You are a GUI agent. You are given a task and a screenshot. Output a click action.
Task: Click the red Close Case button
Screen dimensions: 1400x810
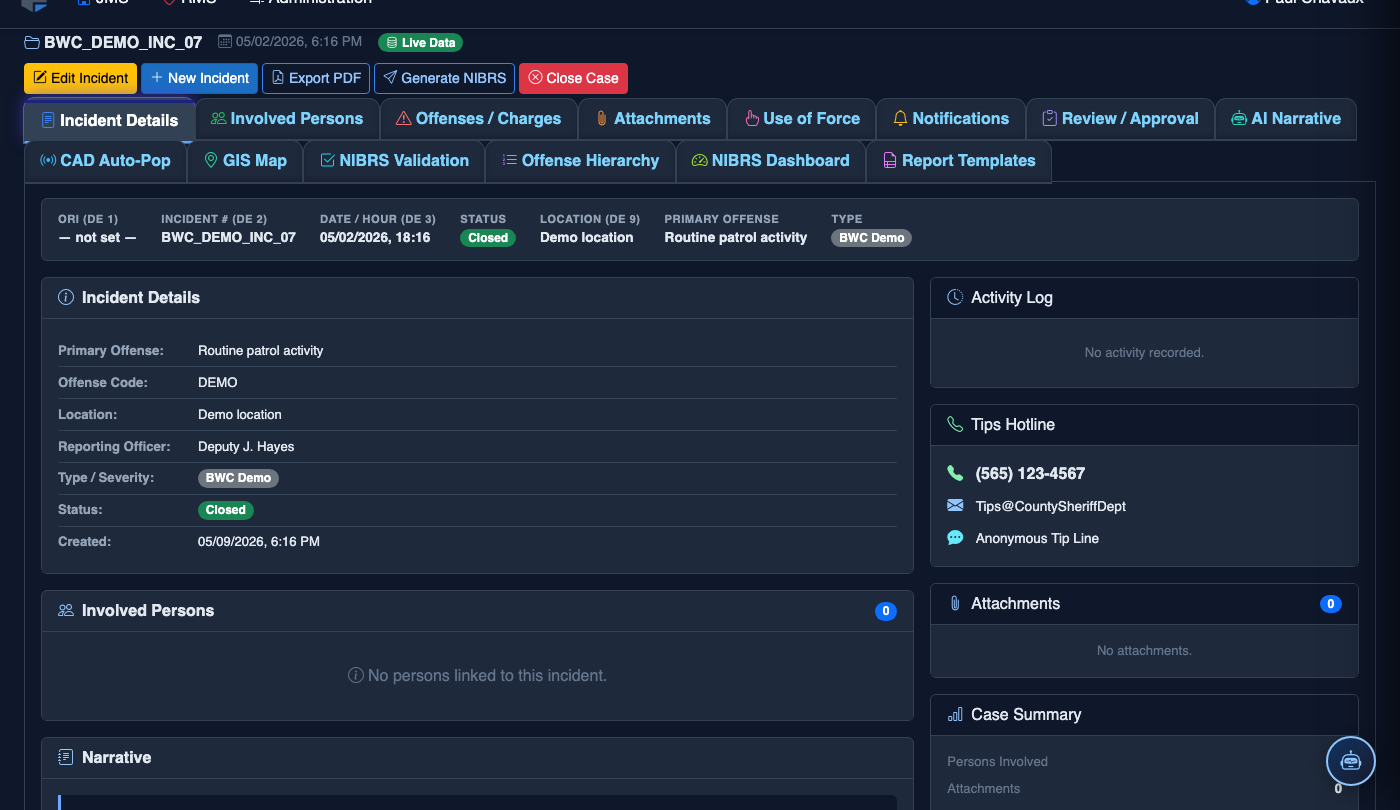coord(573,78)
